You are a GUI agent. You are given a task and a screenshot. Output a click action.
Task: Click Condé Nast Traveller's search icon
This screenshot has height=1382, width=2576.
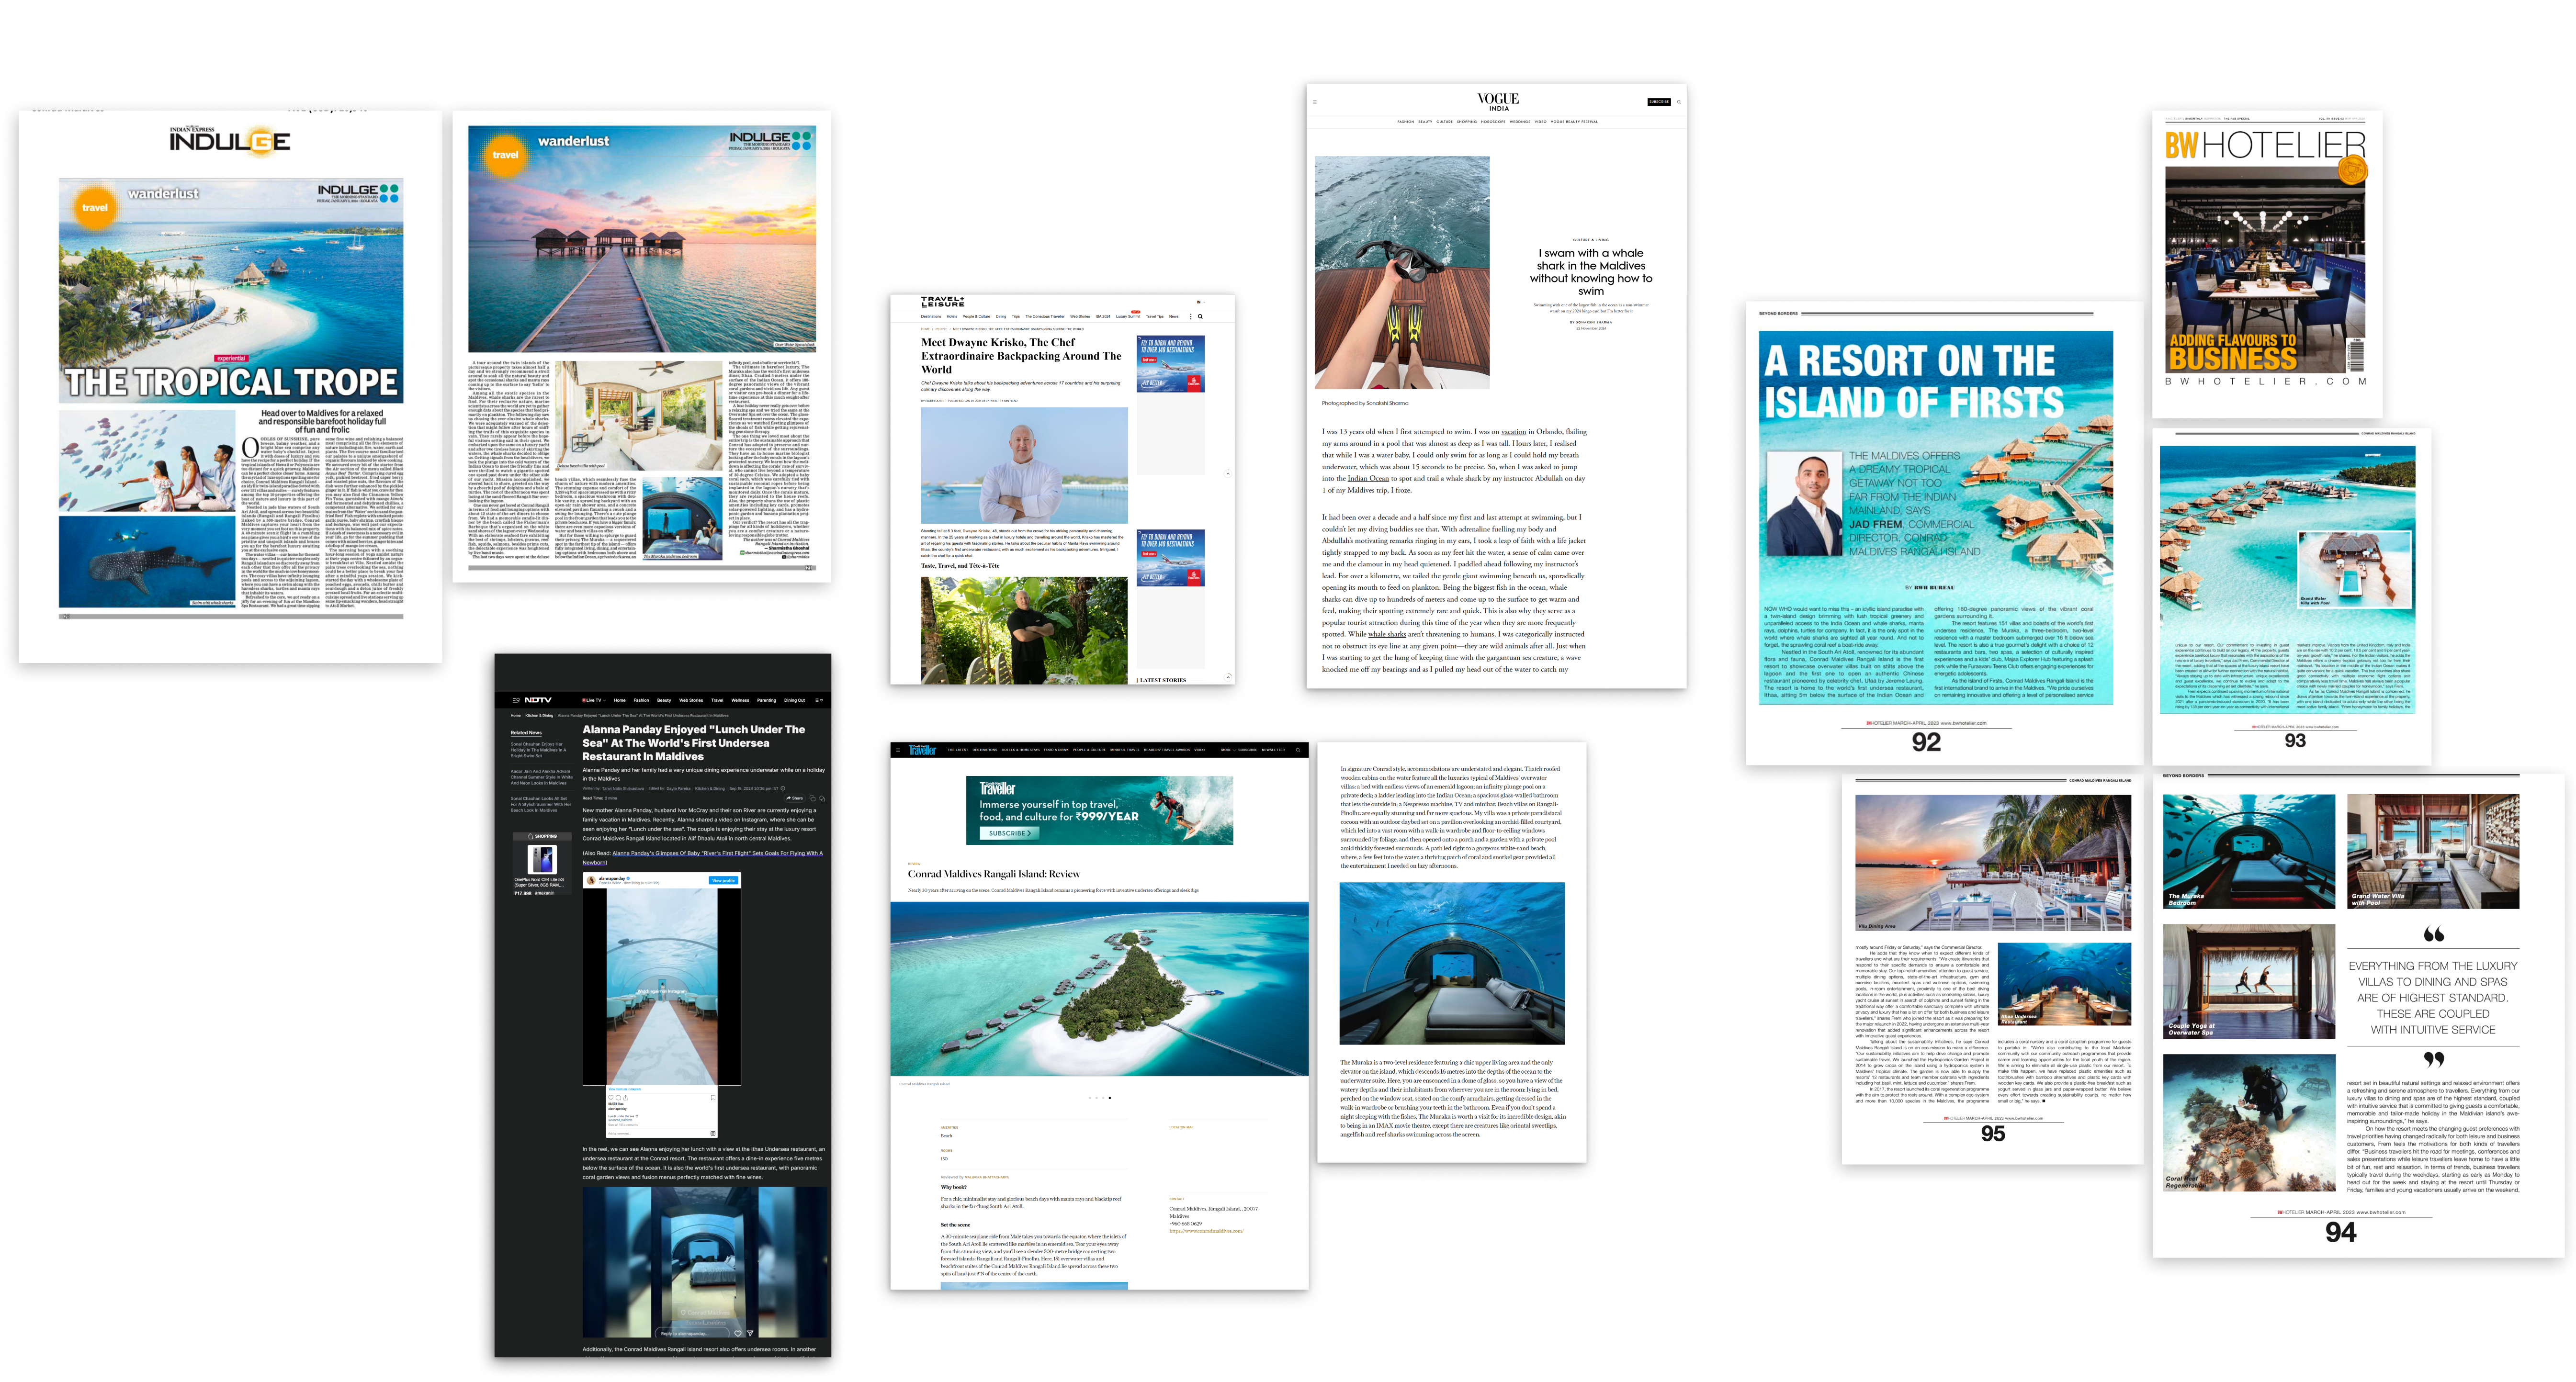coord(1298,750)
